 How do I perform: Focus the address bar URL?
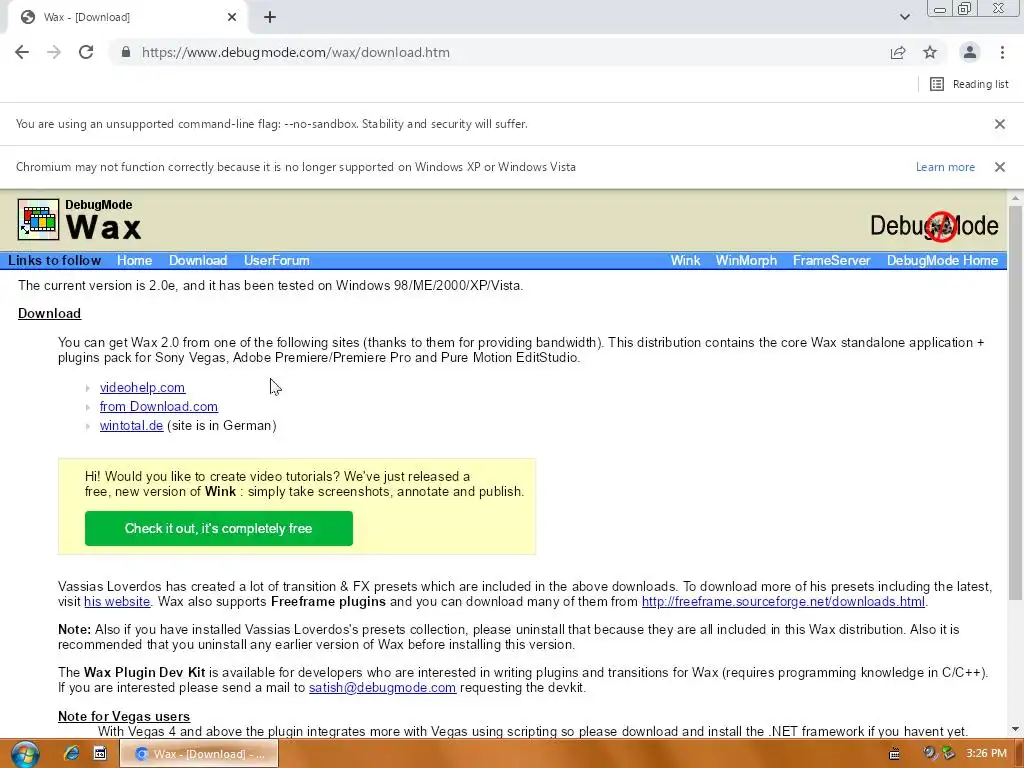pos(295,52)
